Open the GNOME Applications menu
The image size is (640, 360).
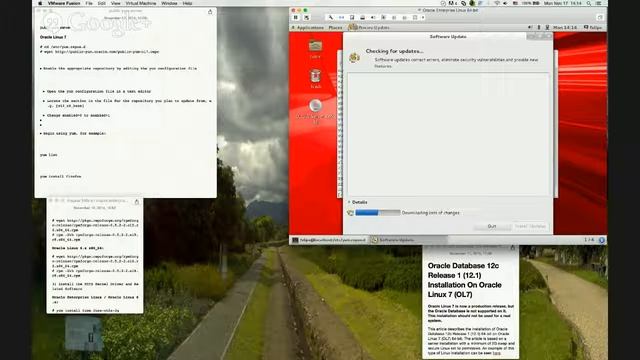(307, 27)
